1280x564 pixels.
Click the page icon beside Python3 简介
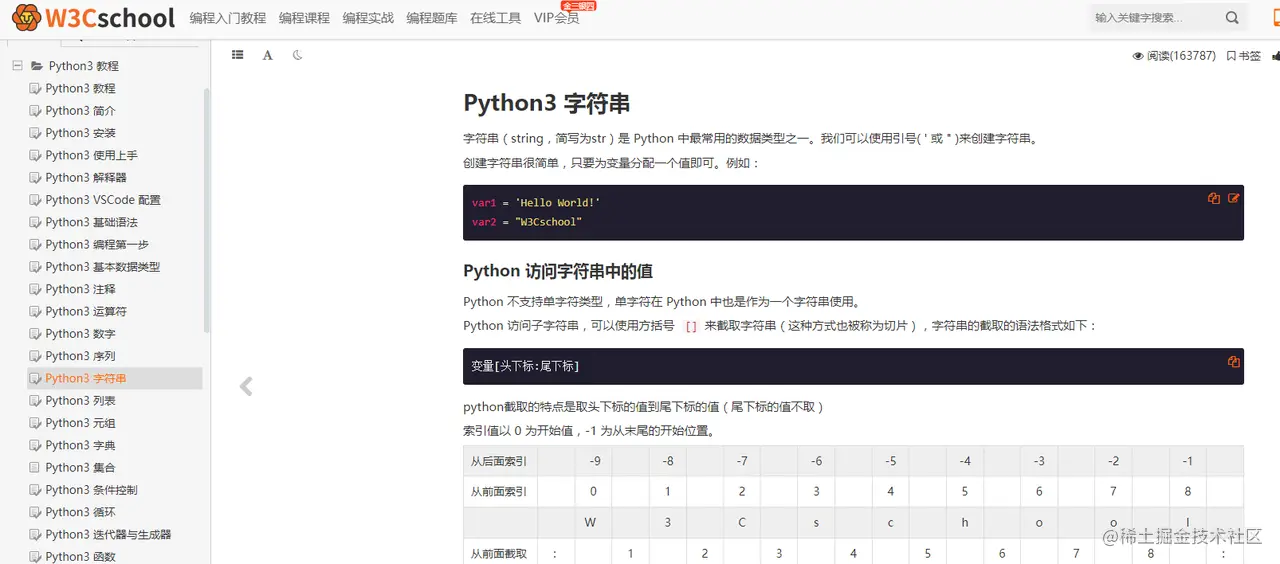(x=35, y=111)
